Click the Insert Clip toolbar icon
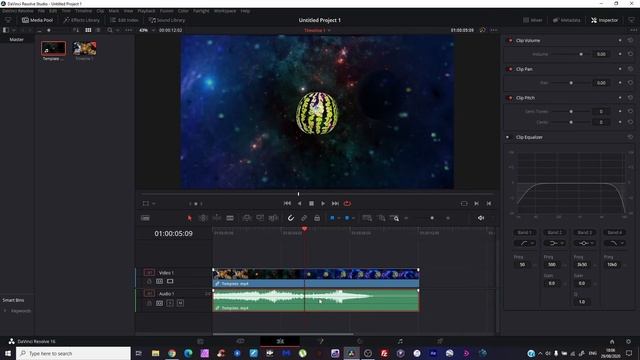The height and width of the screenshot is (360, 640). click(x=247, y=218)
